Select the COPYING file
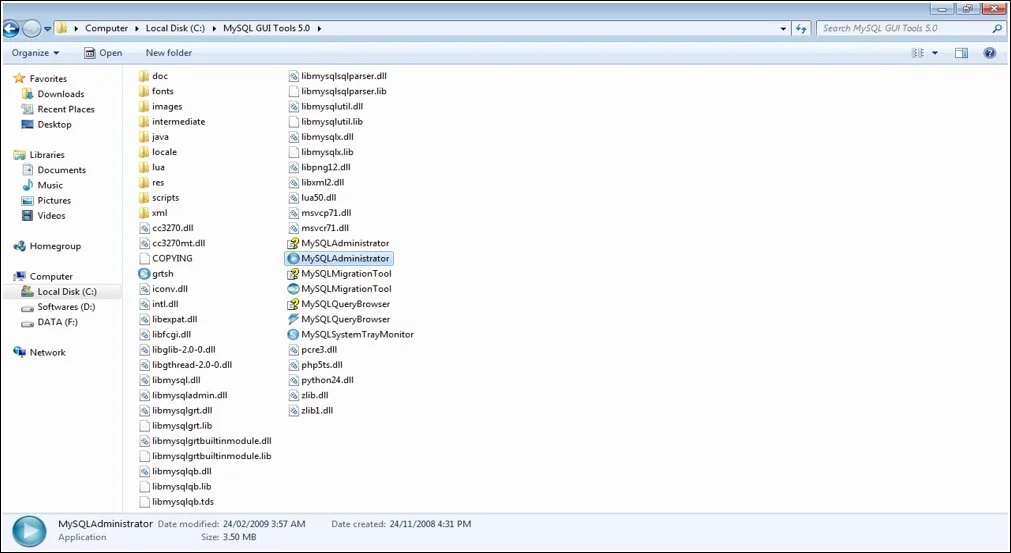 coord(166,258)
